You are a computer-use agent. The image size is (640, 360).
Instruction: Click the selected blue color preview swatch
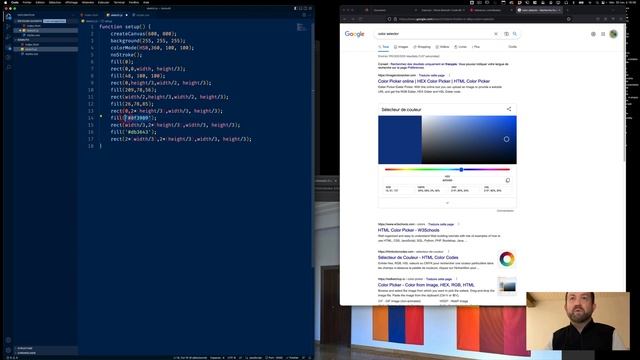[x=400, y=140]
